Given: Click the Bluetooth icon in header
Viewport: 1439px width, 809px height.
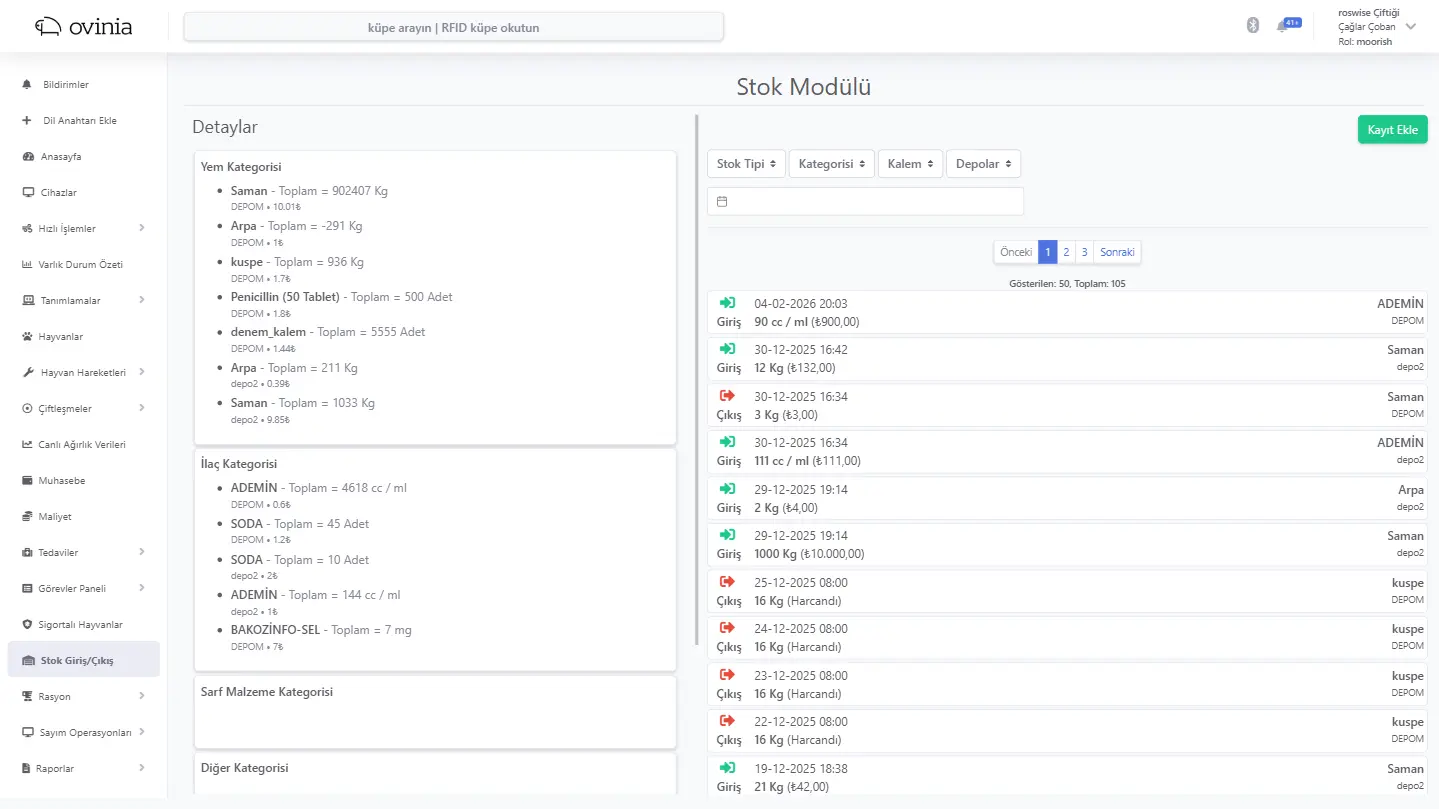Looking at the screenshot, I should (x=1252, y=26).
